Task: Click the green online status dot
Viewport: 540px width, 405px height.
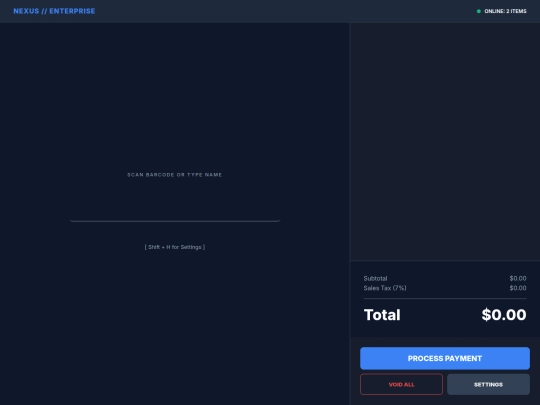Action: (478, 11)
